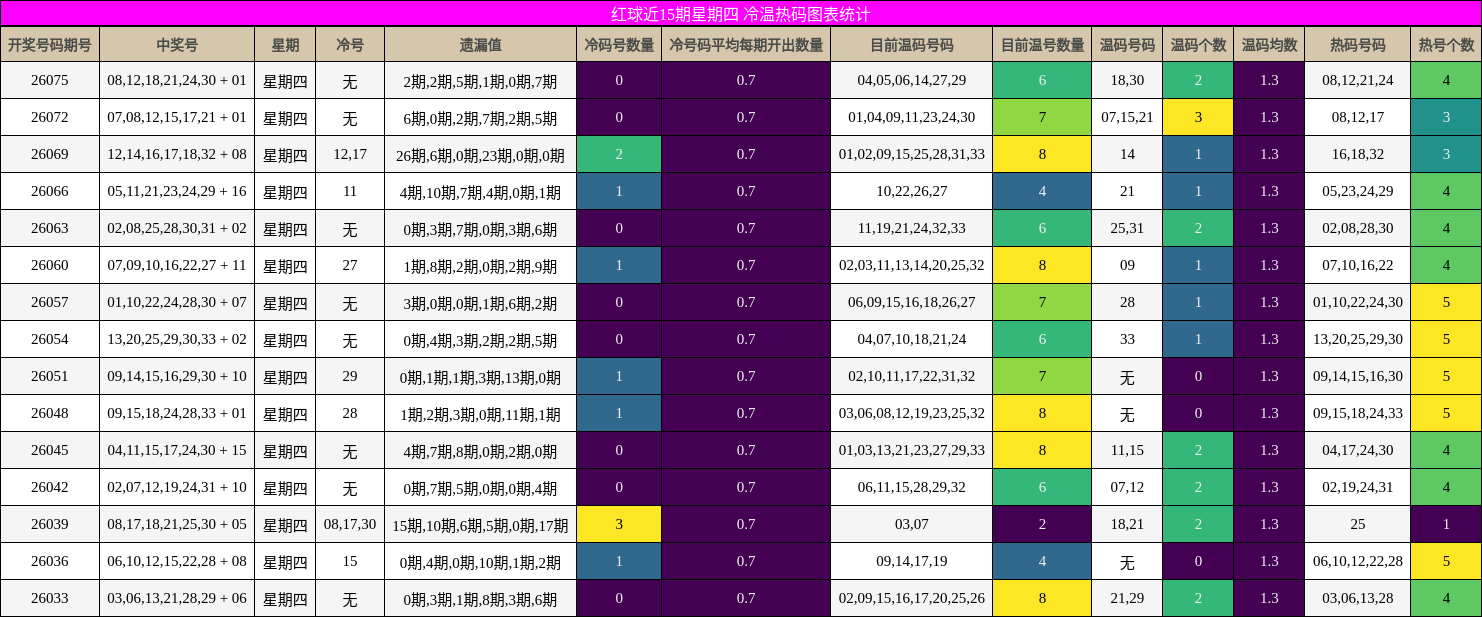Click the 目前温号数量 column header
The height and width of the screenshot is (617, 1482).
[1042, 45]
